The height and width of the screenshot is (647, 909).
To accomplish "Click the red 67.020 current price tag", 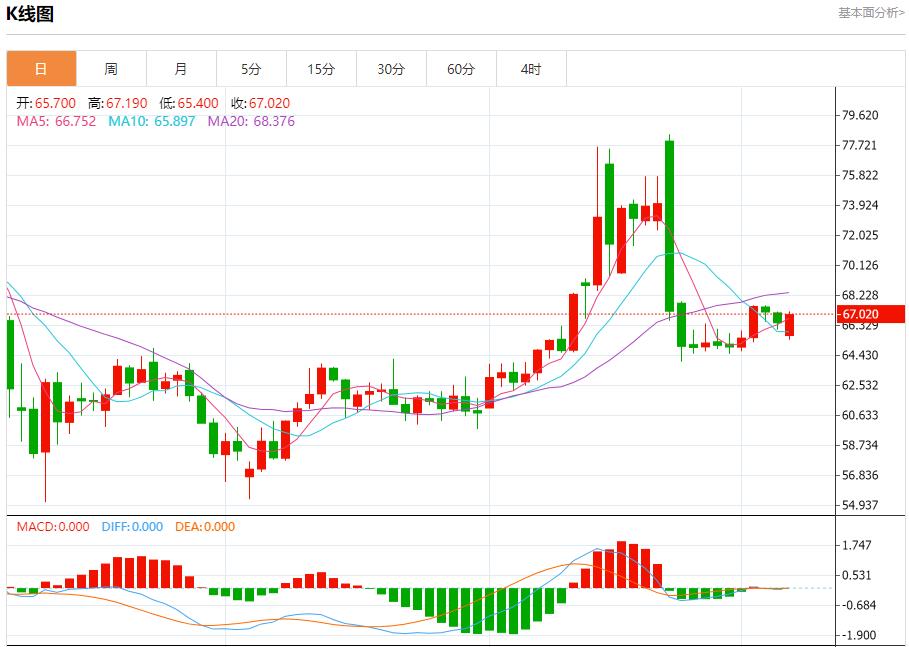I will click(872, 314).
